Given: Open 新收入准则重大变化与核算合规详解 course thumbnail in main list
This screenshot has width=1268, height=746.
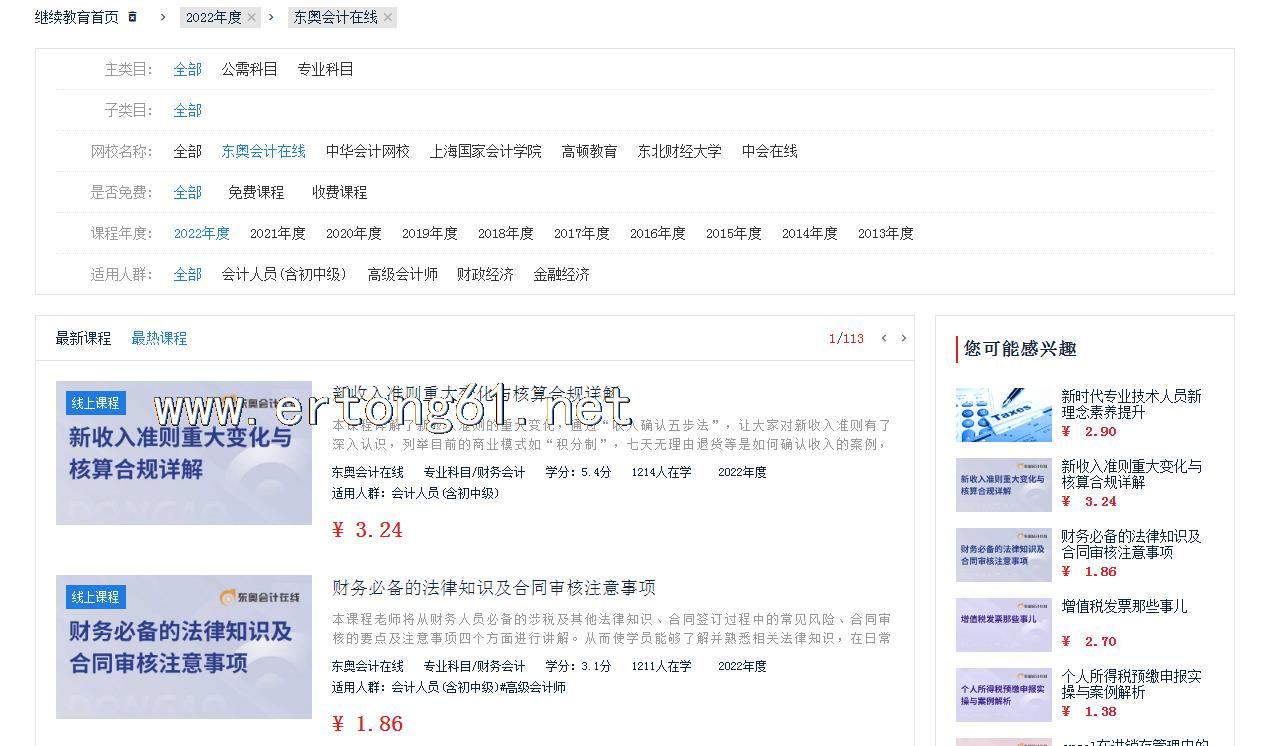Looking at the screenshot, I should pos(184,453).
